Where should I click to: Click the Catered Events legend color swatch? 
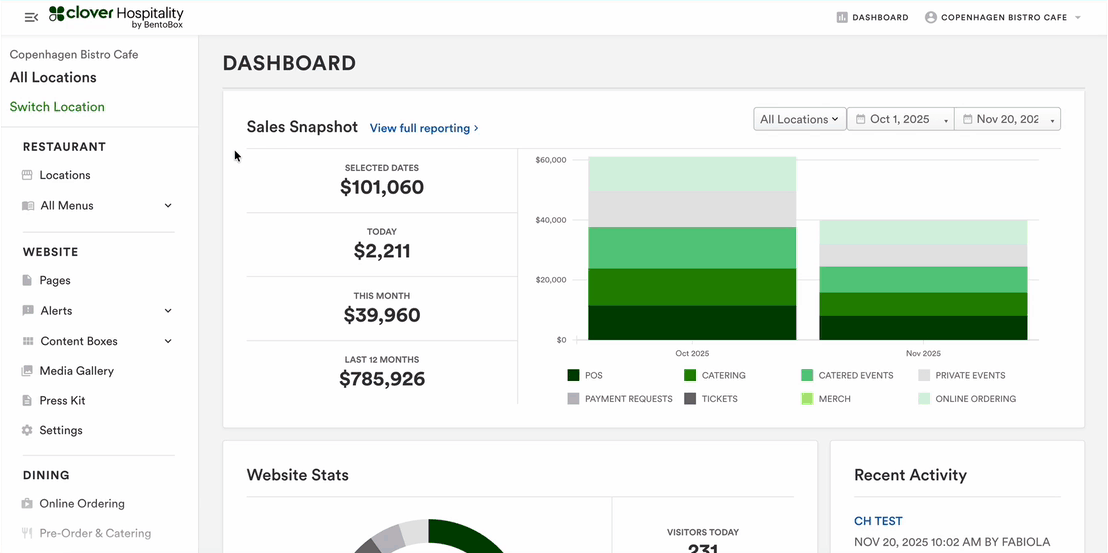pyautogui.click(x=807, y=376)
